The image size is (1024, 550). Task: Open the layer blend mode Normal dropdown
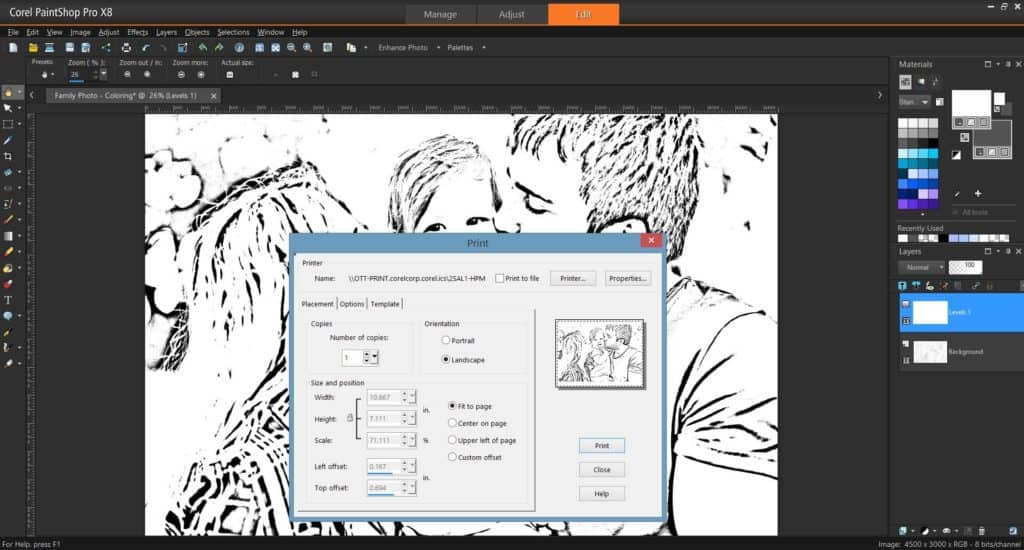coord(918,267)
